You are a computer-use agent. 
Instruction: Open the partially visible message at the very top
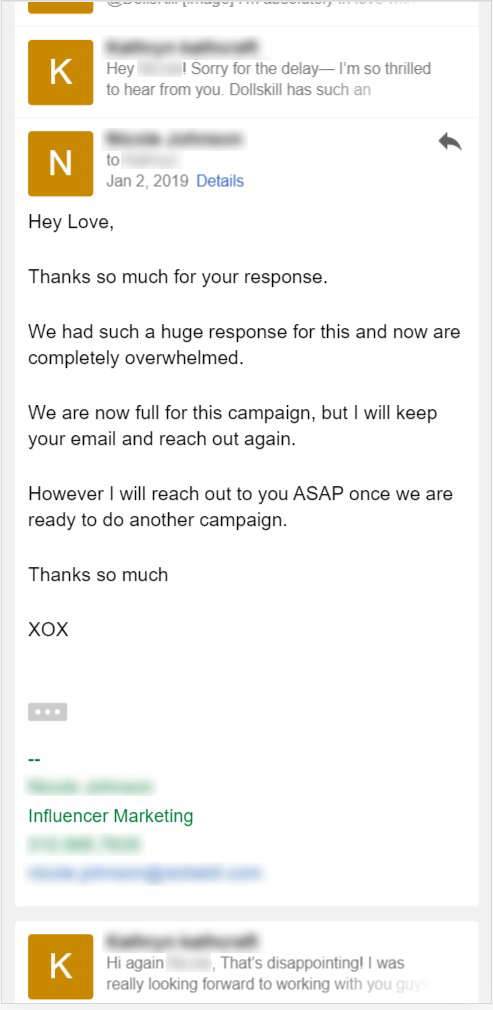pyautogui.click(x=247, y=6)
